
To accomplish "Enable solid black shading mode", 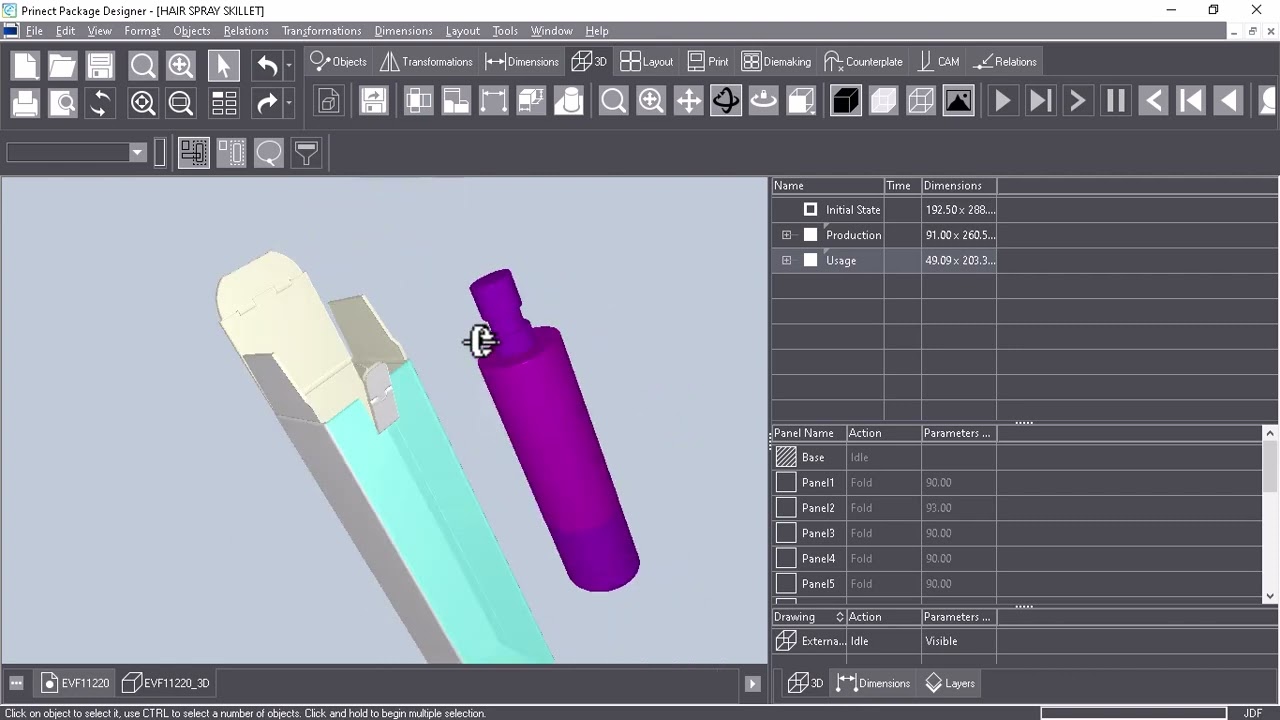I will coord(846,101).
